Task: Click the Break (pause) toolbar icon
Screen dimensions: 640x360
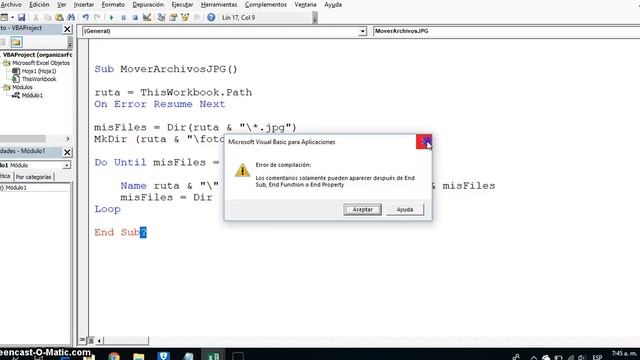Action: [x=123, y=18]
